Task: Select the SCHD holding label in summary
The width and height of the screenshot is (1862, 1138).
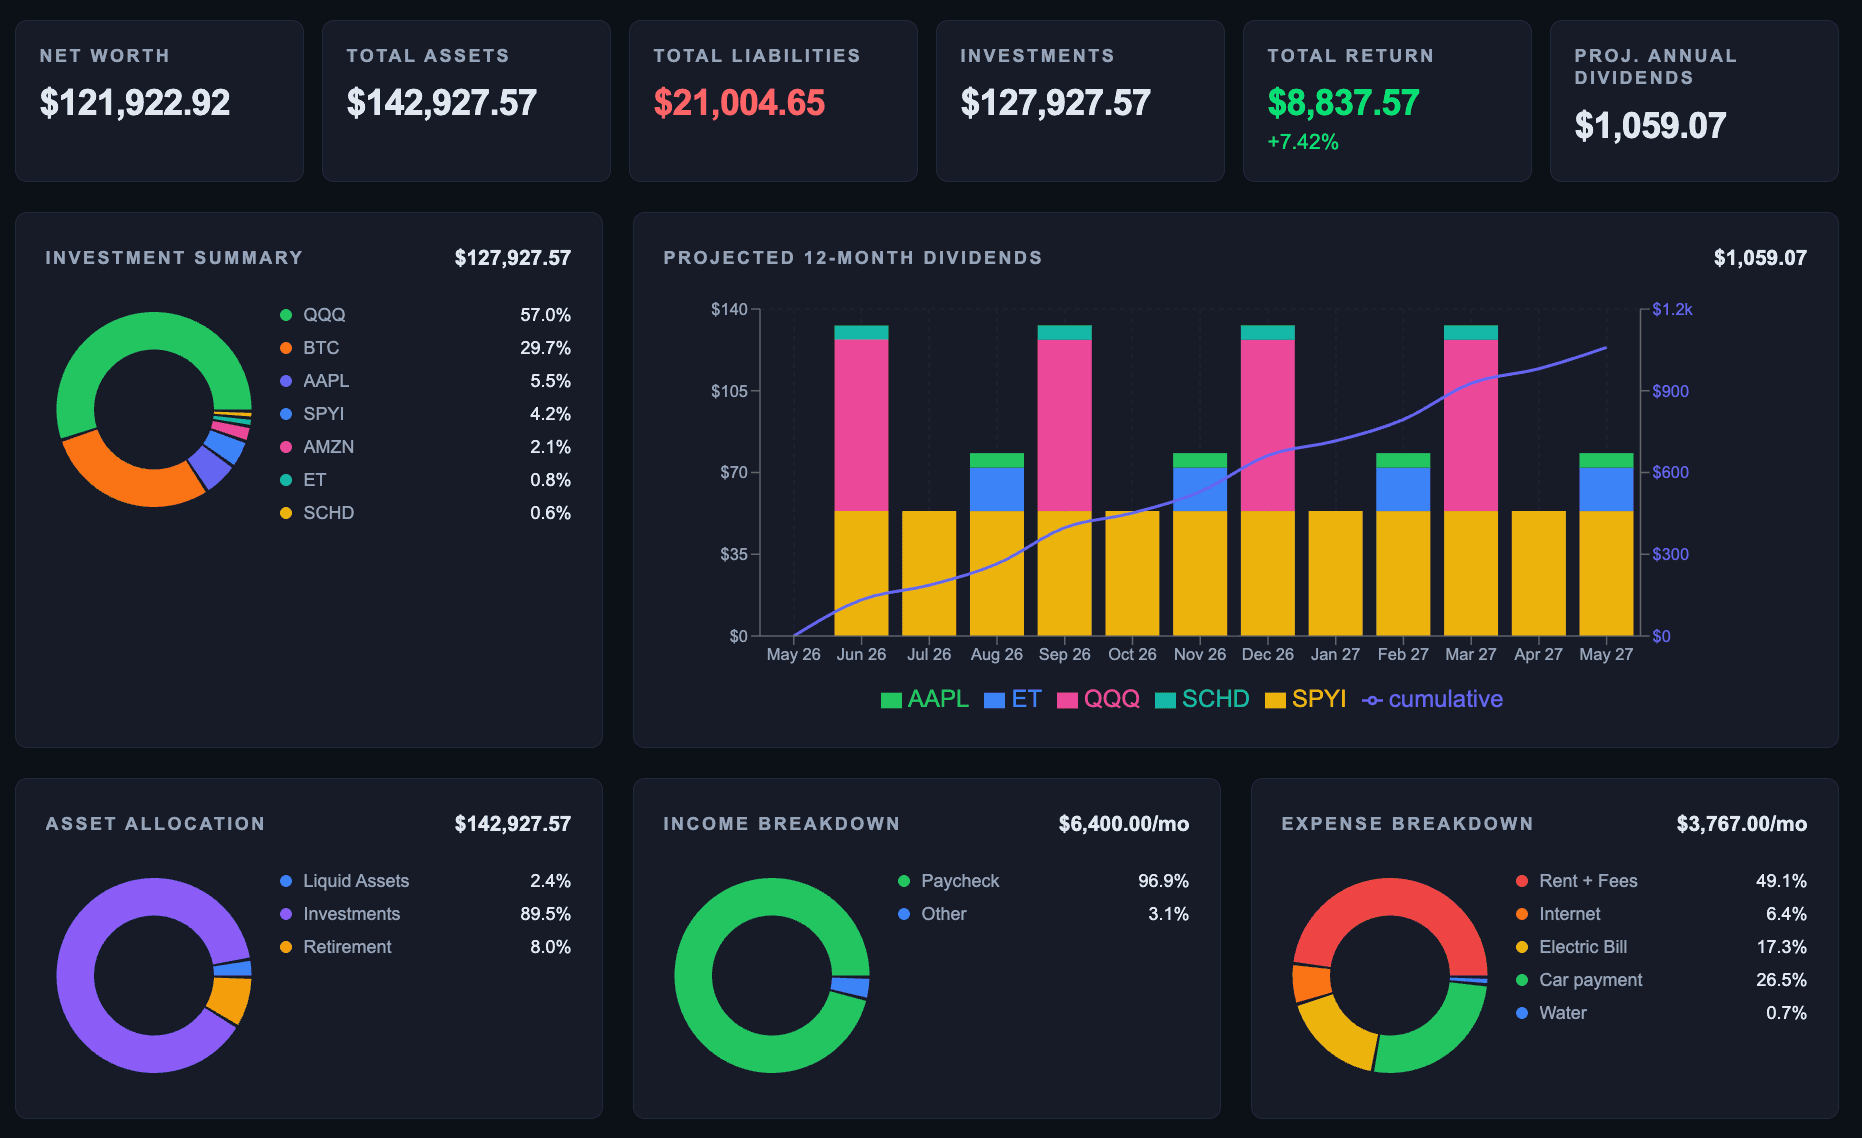Action: [328, 513]
